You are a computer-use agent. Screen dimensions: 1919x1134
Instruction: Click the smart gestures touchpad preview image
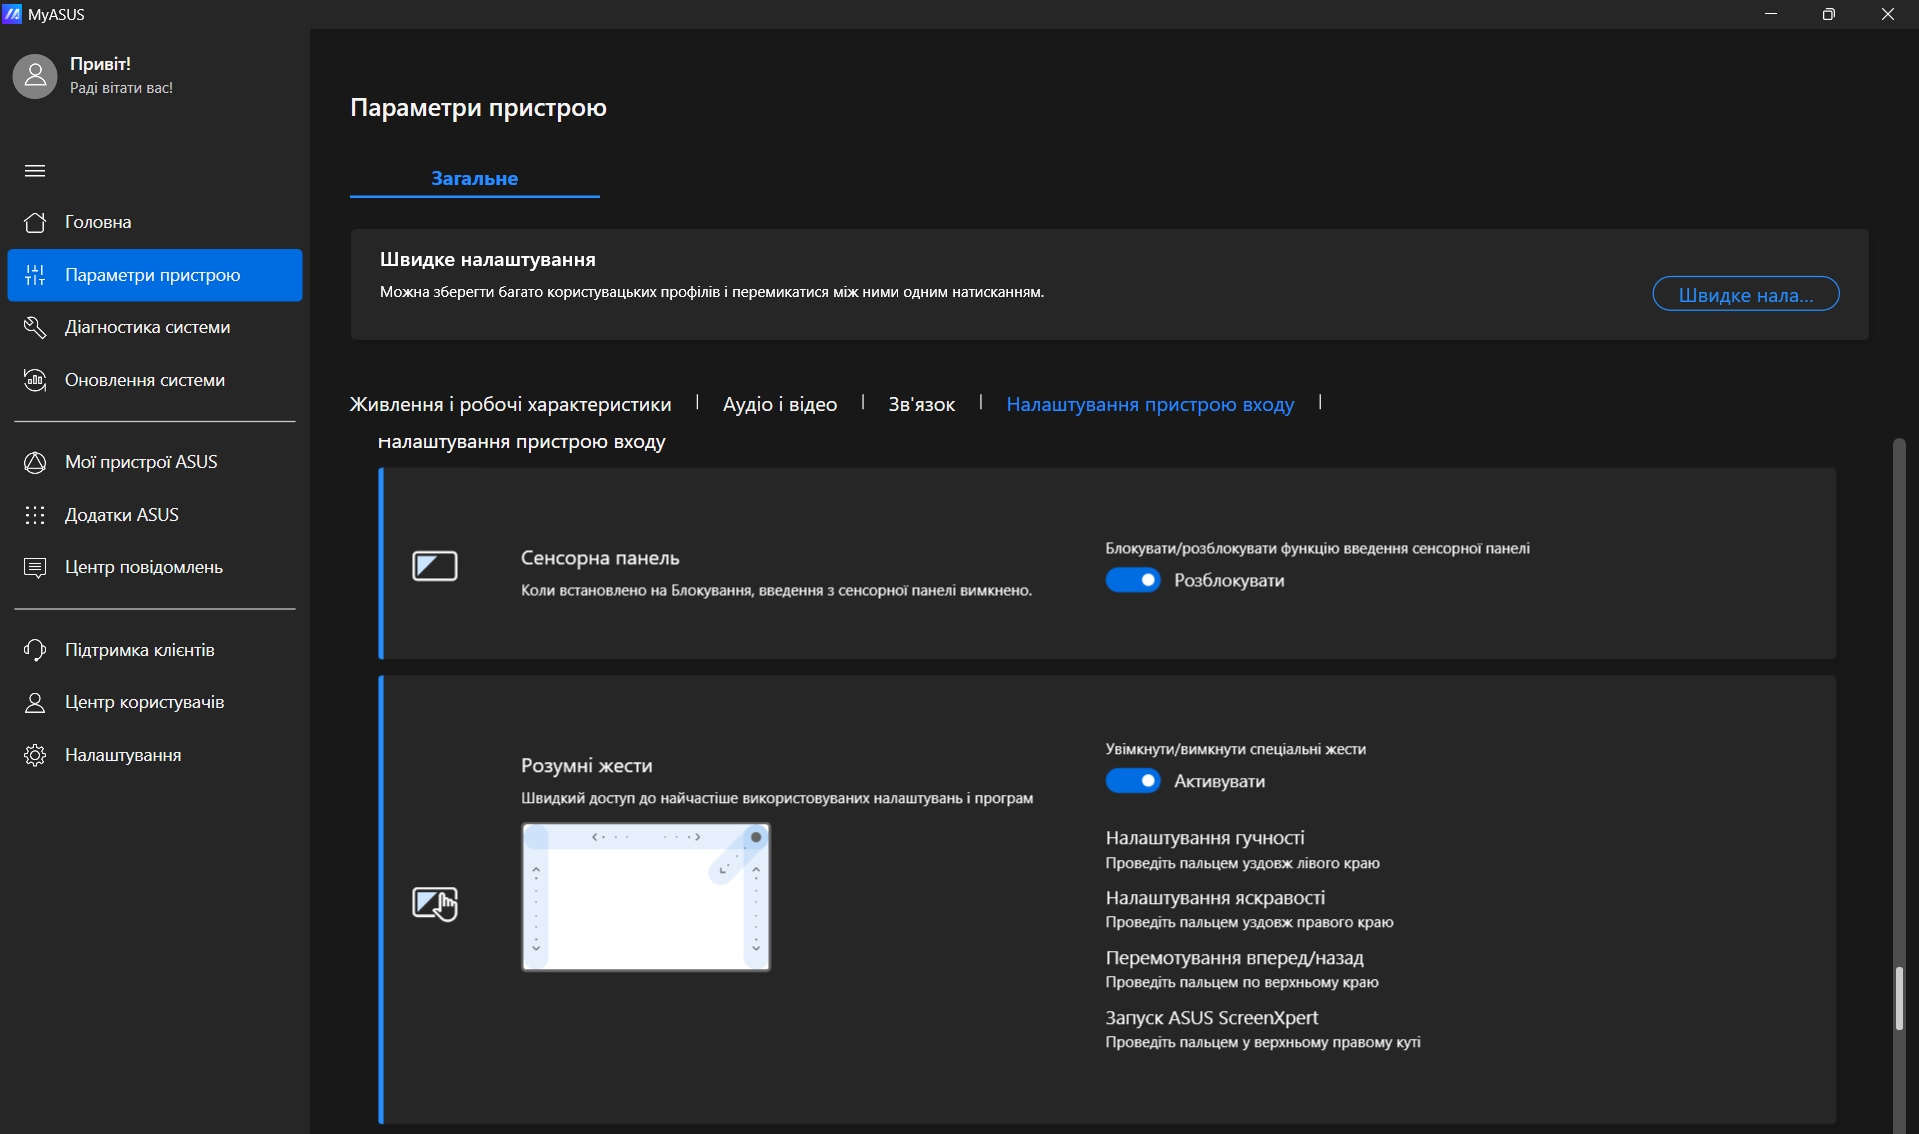(646, 897)
